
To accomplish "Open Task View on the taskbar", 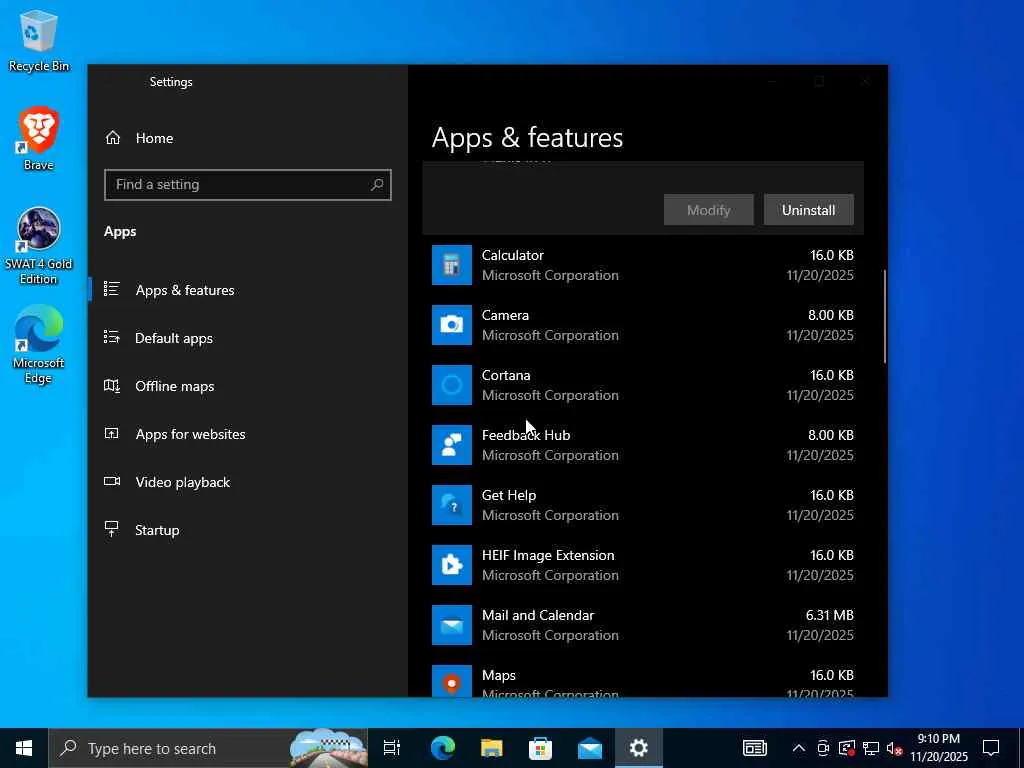I will pyautogui.click(x=392, y=748).
